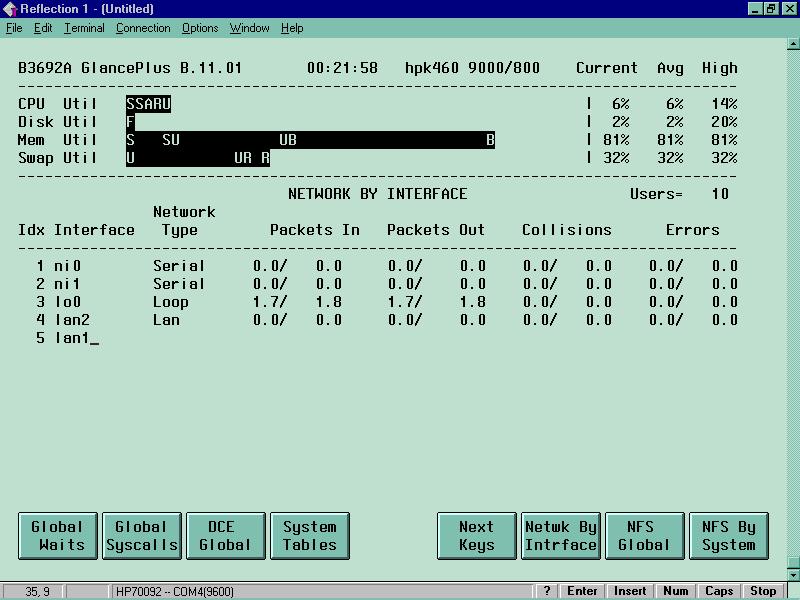
Task: Click the Stop button in status bar
Action: tap(763, 591)
